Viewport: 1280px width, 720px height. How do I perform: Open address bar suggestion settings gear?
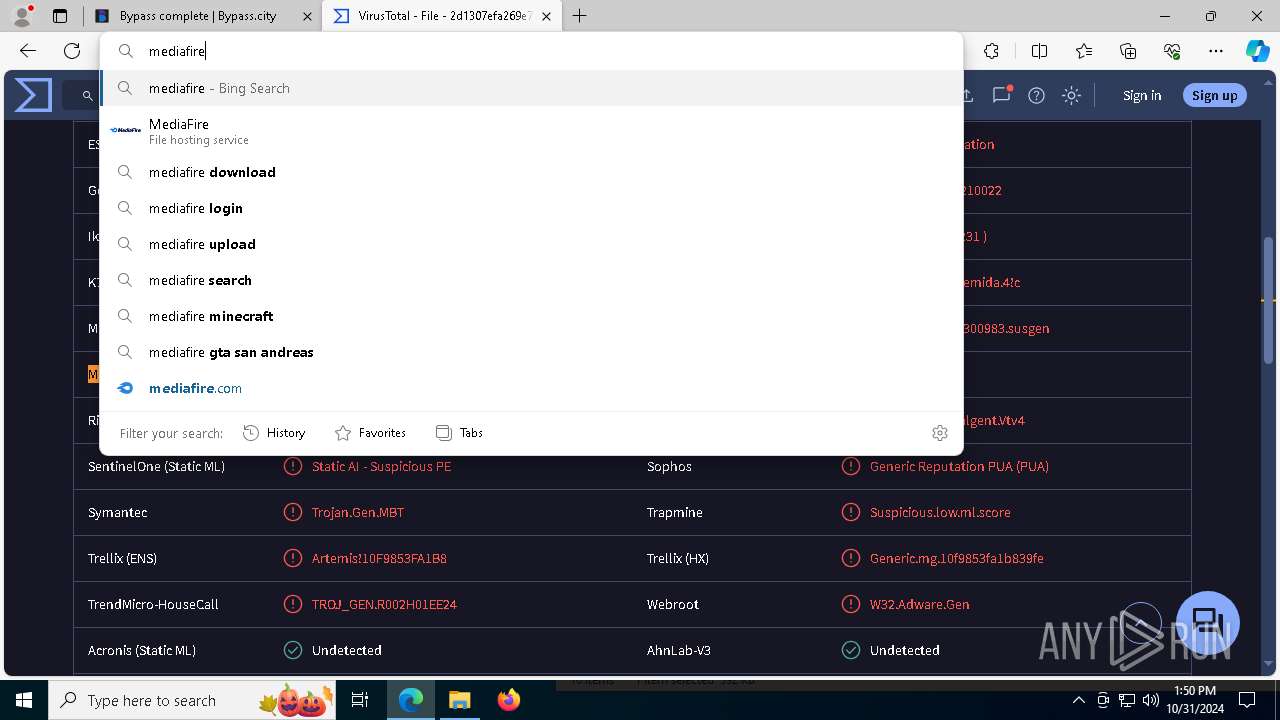click(x=940, y=433)
